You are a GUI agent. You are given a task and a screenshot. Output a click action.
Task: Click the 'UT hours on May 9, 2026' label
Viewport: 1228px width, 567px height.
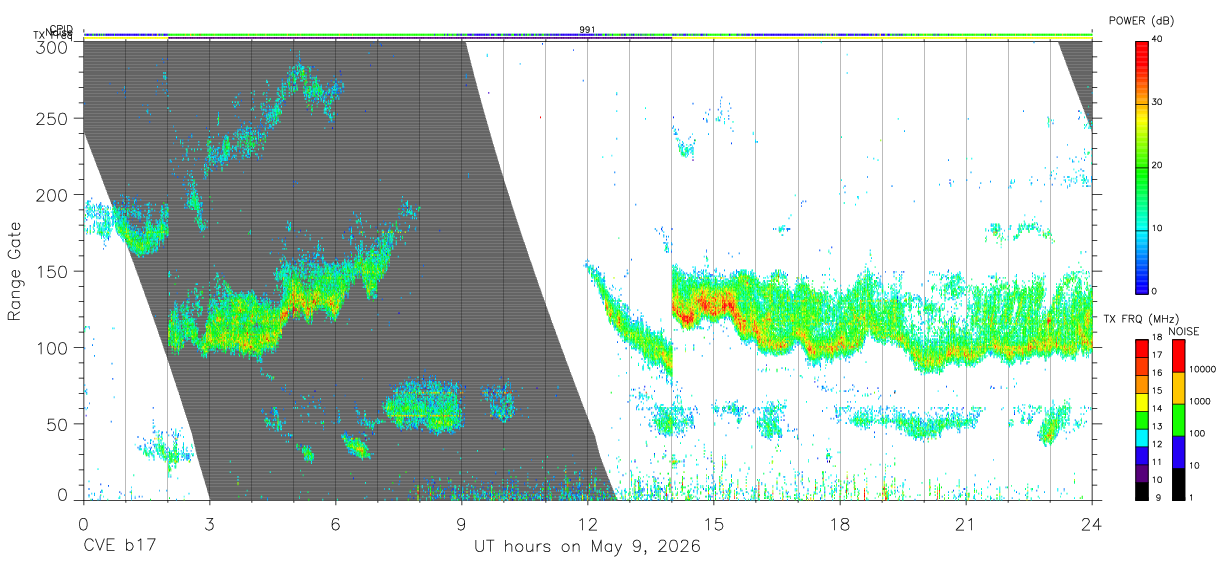tap(587, 547)
